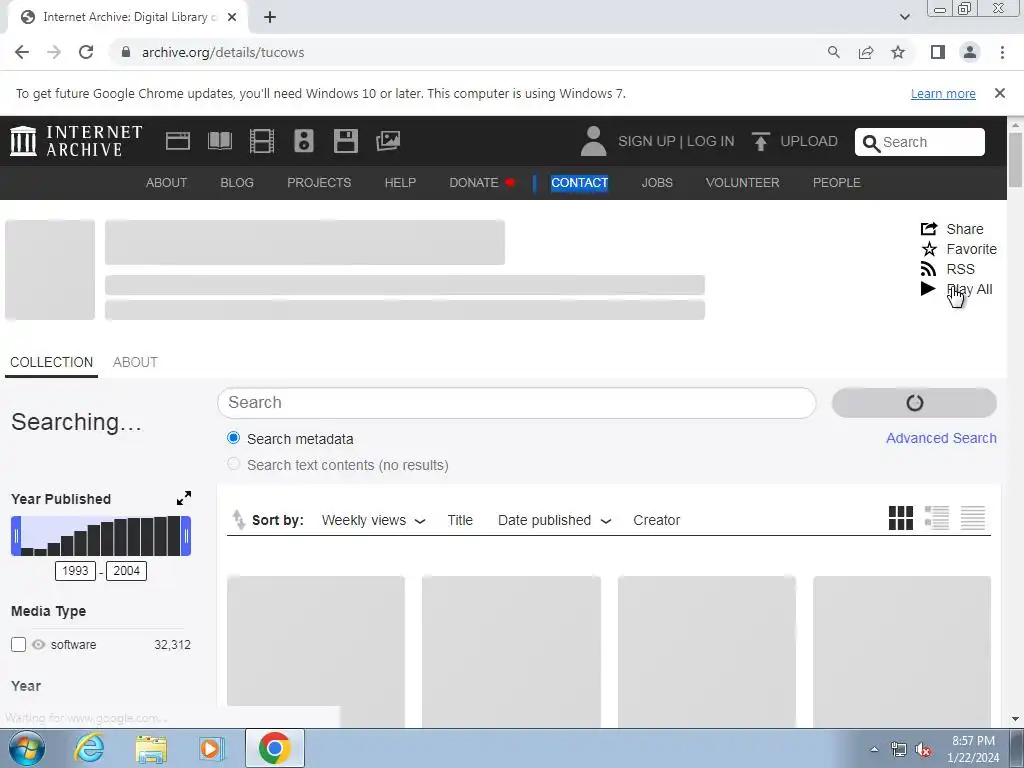Check the software media type checkbox
This screenshot has height=768, width=1024.
tap(18, 645)
